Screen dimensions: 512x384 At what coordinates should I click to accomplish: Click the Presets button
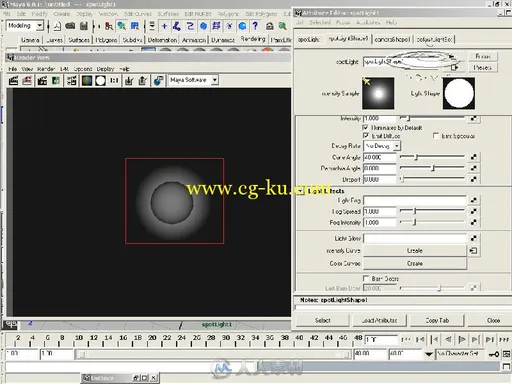point(483,68)
